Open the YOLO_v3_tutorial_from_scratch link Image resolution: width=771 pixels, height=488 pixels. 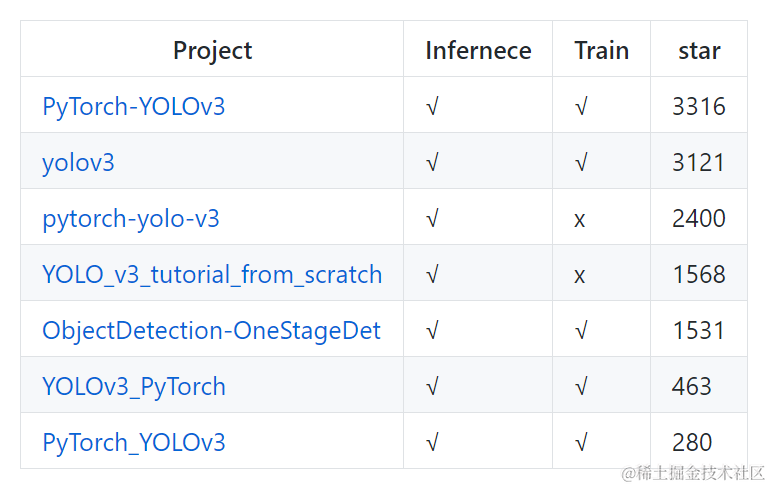212,274
